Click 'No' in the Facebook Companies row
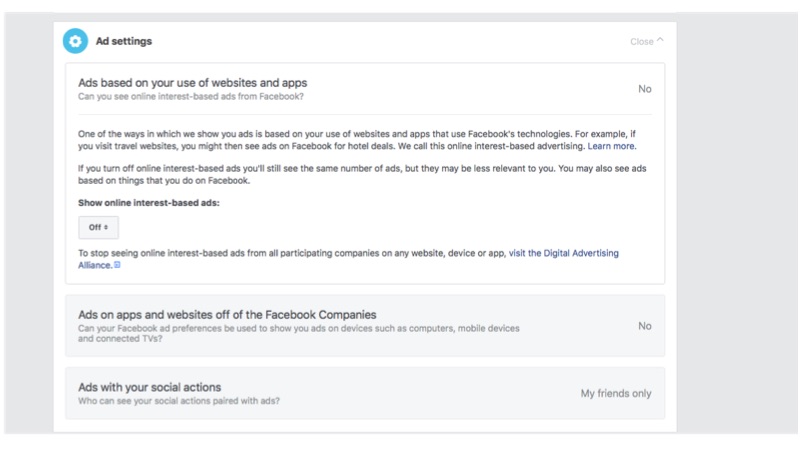This screenshot has height=449, width=801. pos(644,326)
